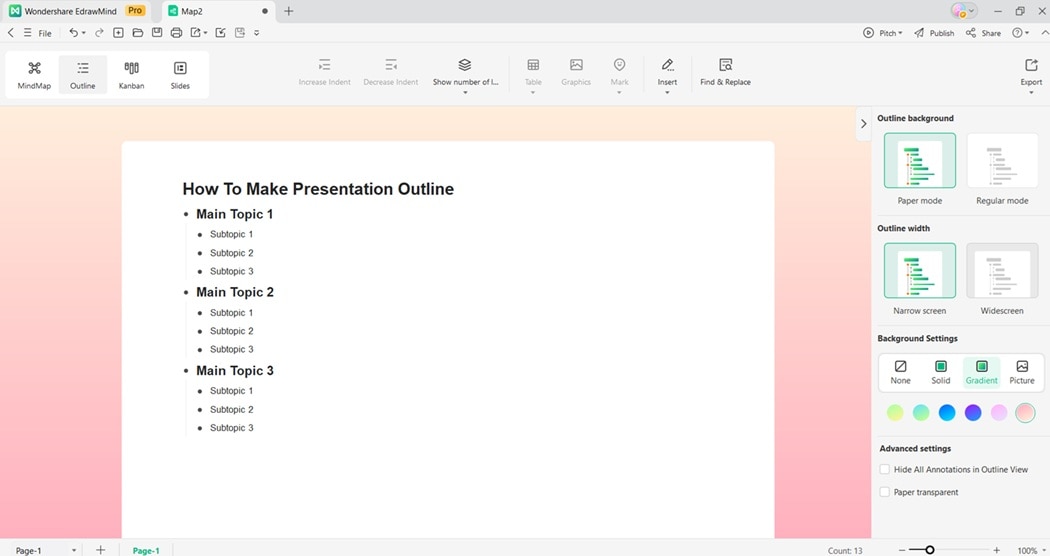Open the user account avatar menu
The width and height of the screenshot is (1050, 556).
pos(964,11)
